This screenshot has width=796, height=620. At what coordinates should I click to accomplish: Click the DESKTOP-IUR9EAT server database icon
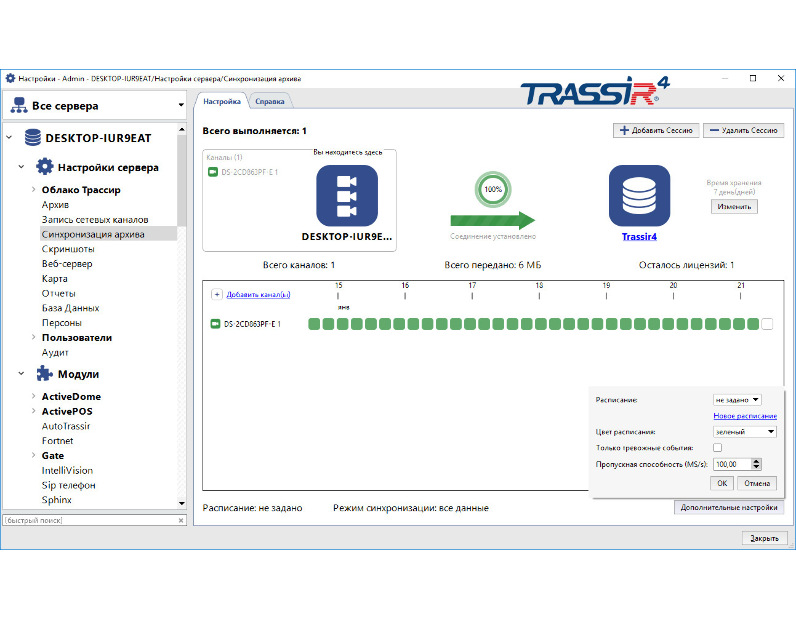click(33, 138)
